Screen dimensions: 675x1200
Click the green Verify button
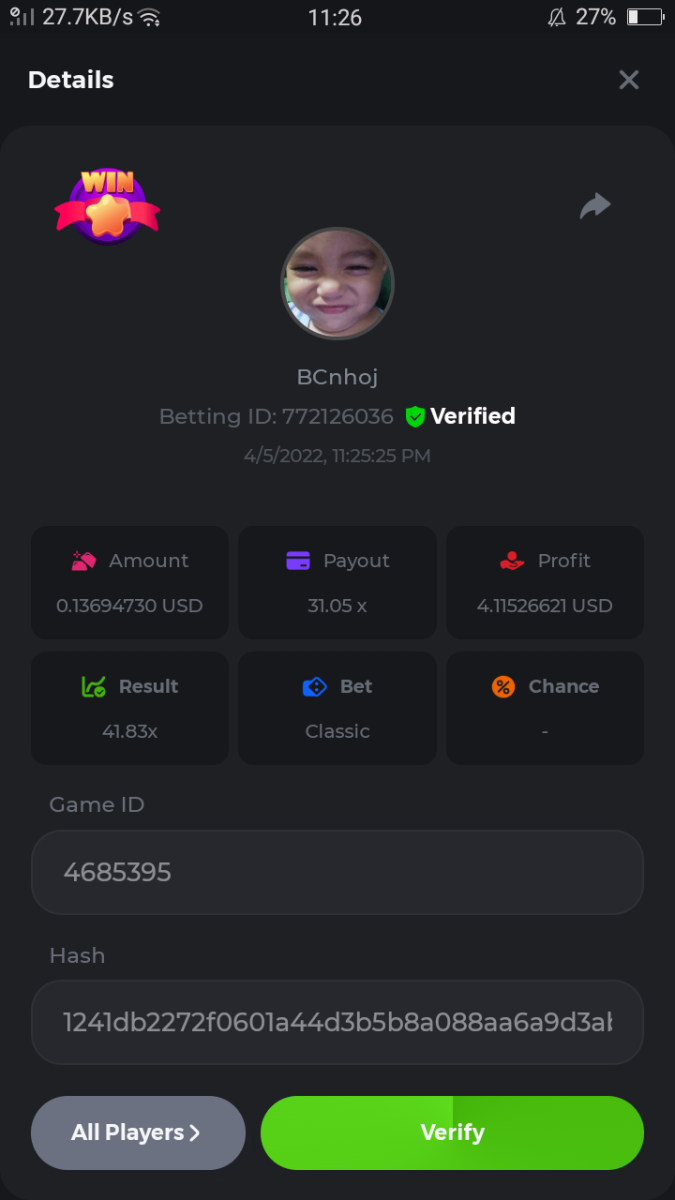coord(452,1133)
